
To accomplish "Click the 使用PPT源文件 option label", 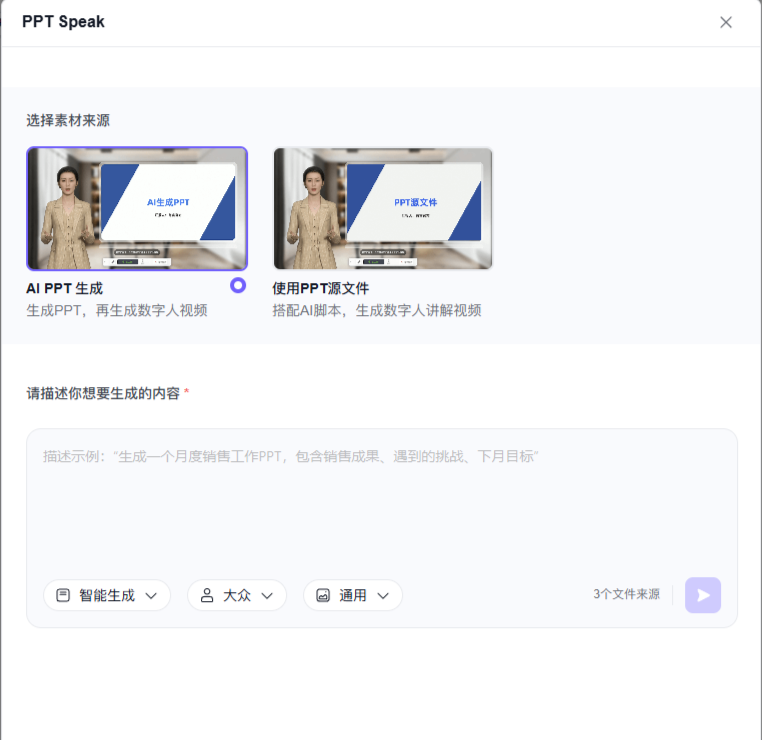I will click(x=321, y=288).
